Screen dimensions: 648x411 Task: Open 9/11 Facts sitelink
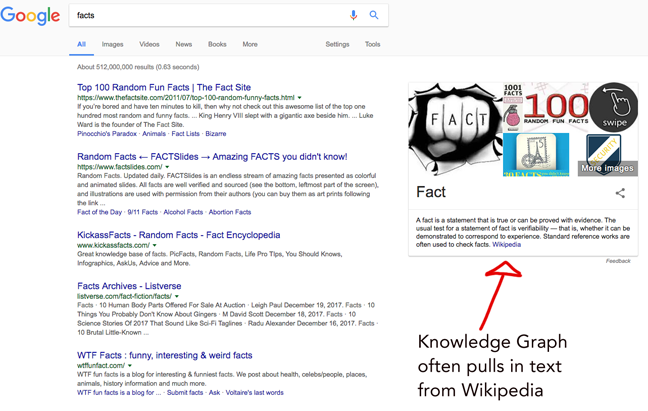tap(143, 212)
